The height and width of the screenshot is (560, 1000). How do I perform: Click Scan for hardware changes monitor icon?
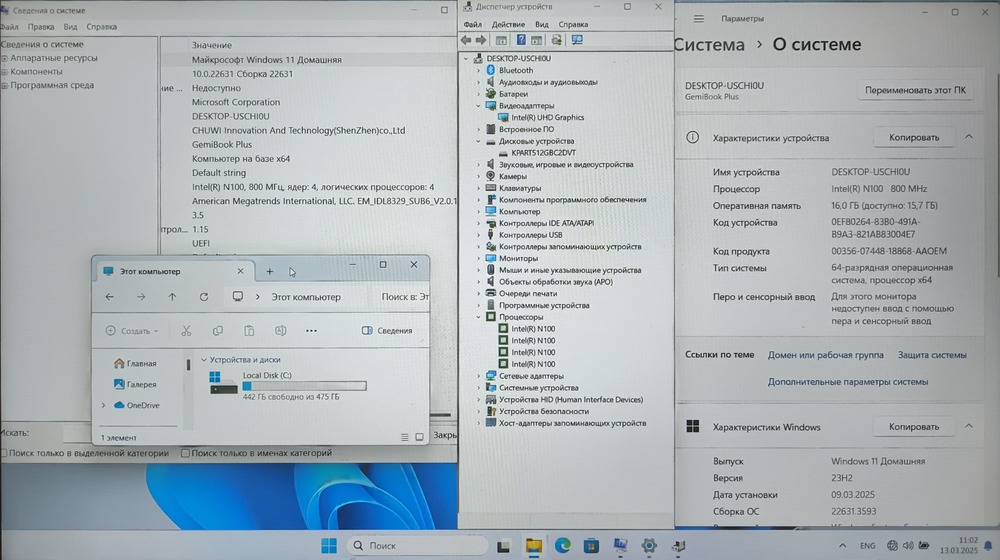pos(577,40)
